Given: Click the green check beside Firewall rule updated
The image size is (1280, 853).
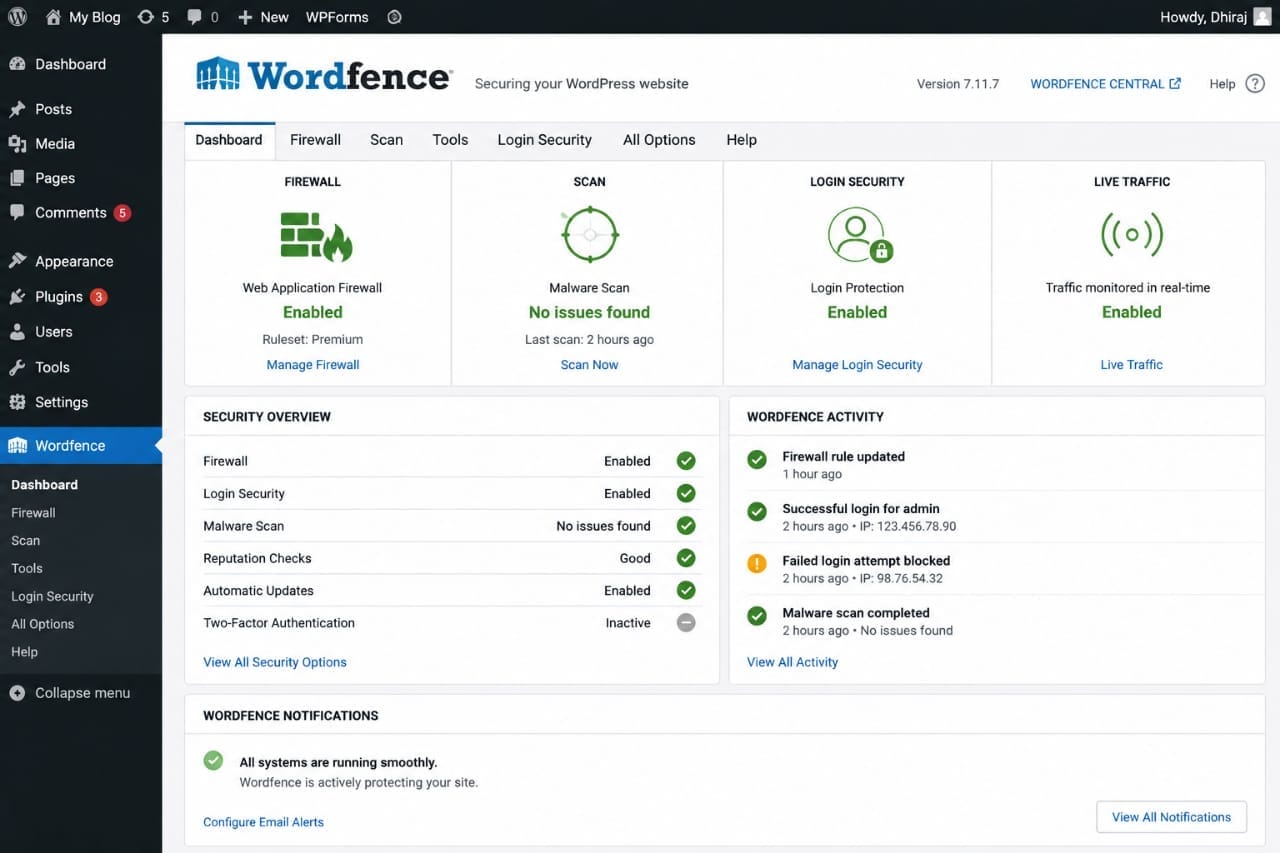Looking at the screenshot, I should click(x=757, y=459).
